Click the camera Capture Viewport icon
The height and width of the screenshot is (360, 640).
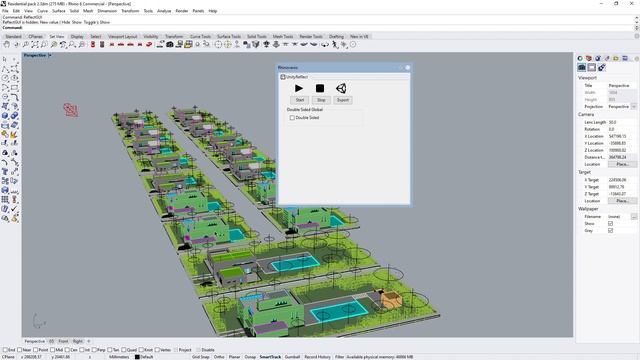[170, 44]
